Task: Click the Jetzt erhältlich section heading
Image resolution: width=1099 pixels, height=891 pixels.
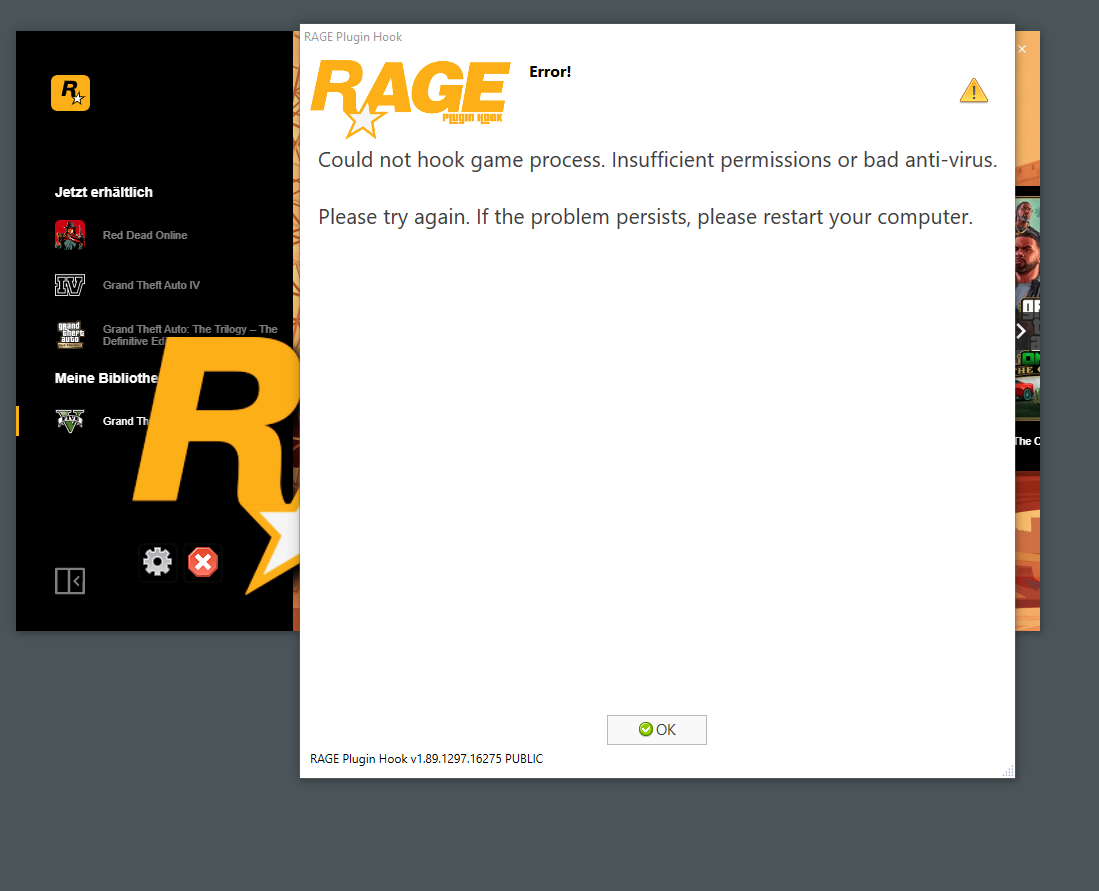Action: click(104, 192)
